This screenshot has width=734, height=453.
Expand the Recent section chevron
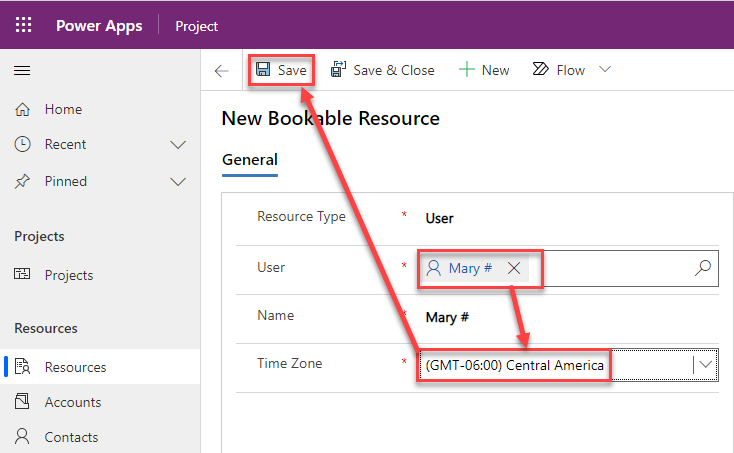(178, 145)
